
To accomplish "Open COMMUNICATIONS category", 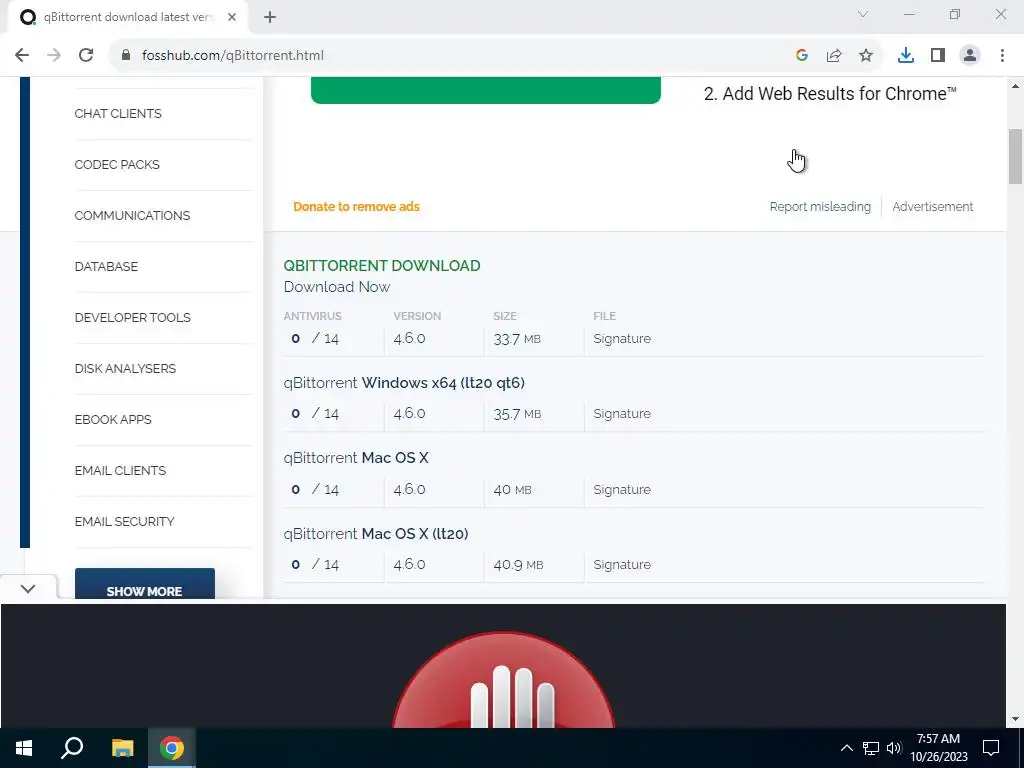I will [133, 216].
